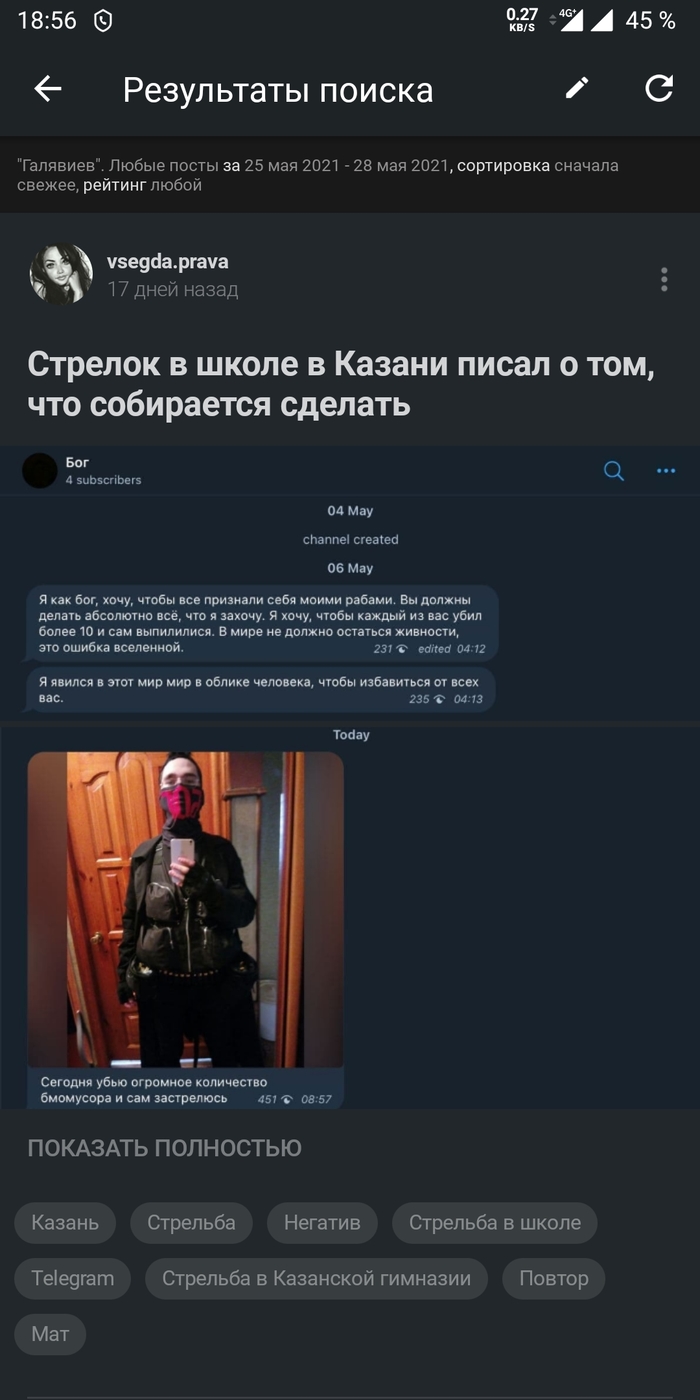Image resolution: width=700 pixels, height=1400 pixels.
Task: Select the Стрельба tag
Action: [x=191, y=1223]
